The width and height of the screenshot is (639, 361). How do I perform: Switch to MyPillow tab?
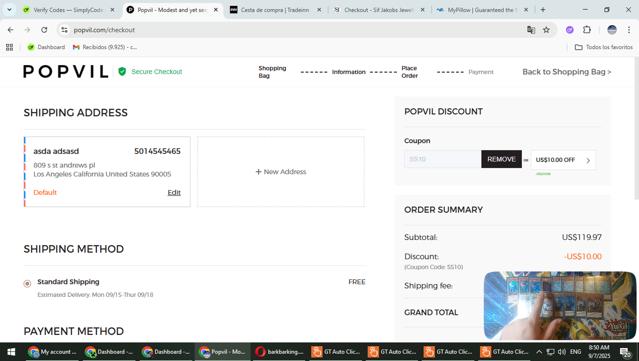483,10
